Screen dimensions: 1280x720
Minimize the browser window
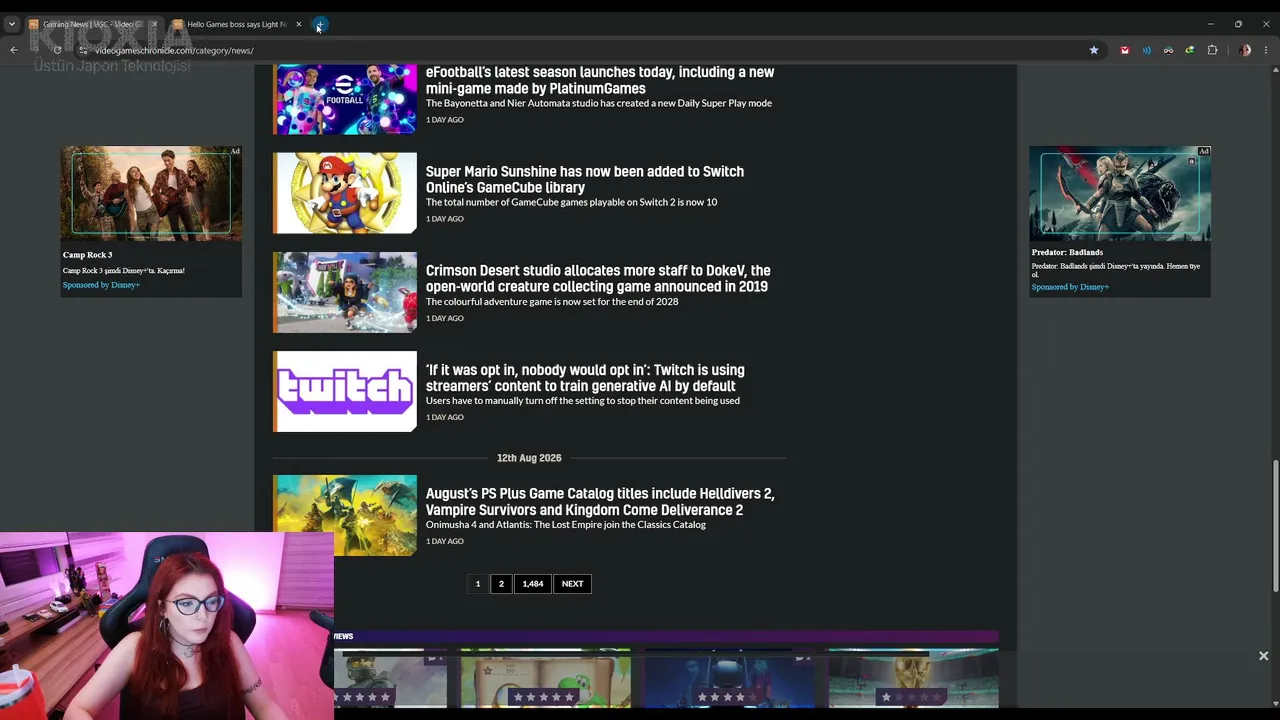(1210, 24)
